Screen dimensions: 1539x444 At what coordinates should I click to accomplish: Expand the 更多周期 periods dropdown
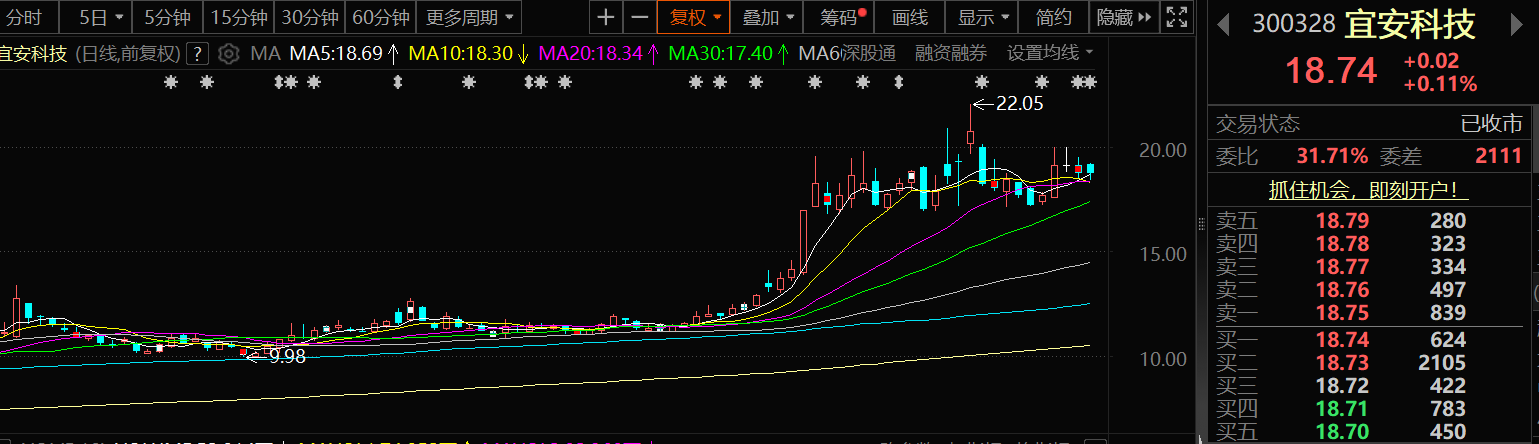pos(469,17)
